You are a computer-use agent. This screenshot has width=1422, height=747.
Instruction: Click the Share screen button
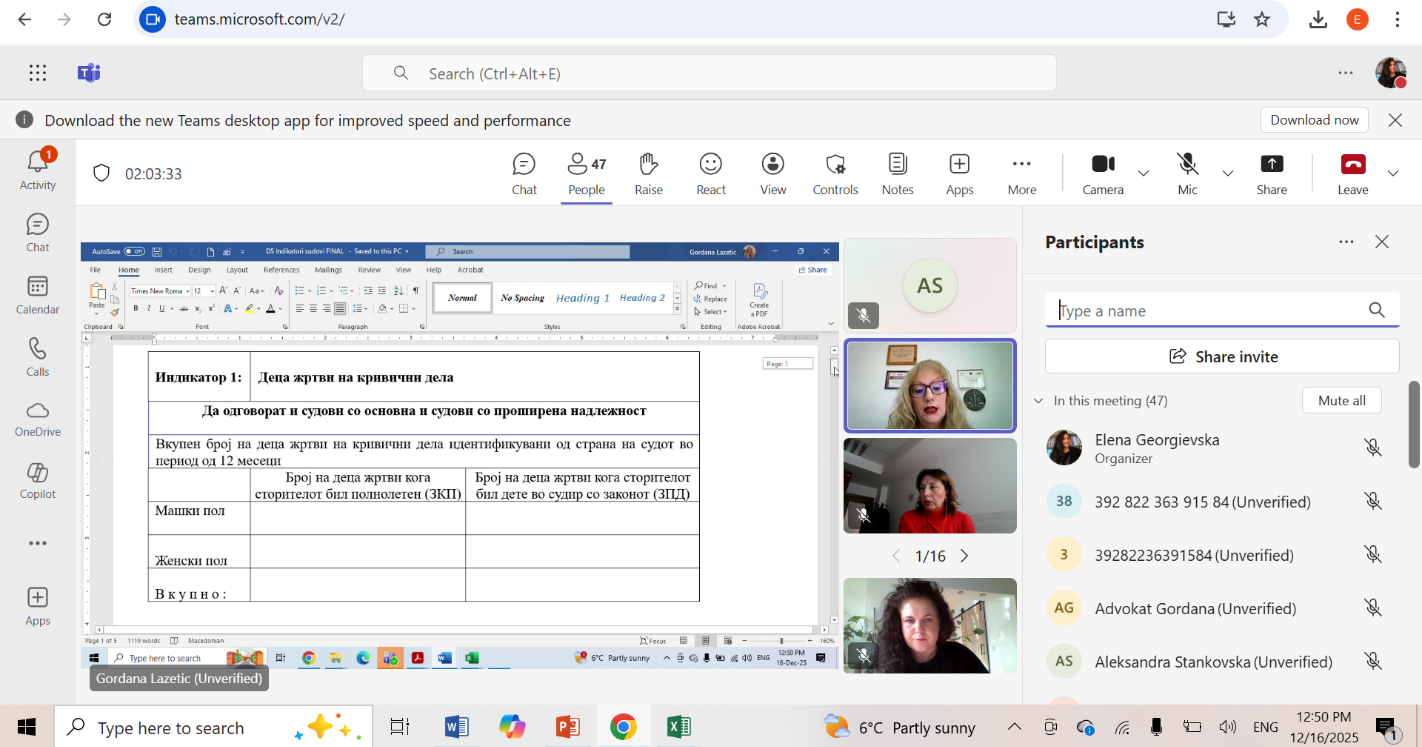[x=1271, y=173]
